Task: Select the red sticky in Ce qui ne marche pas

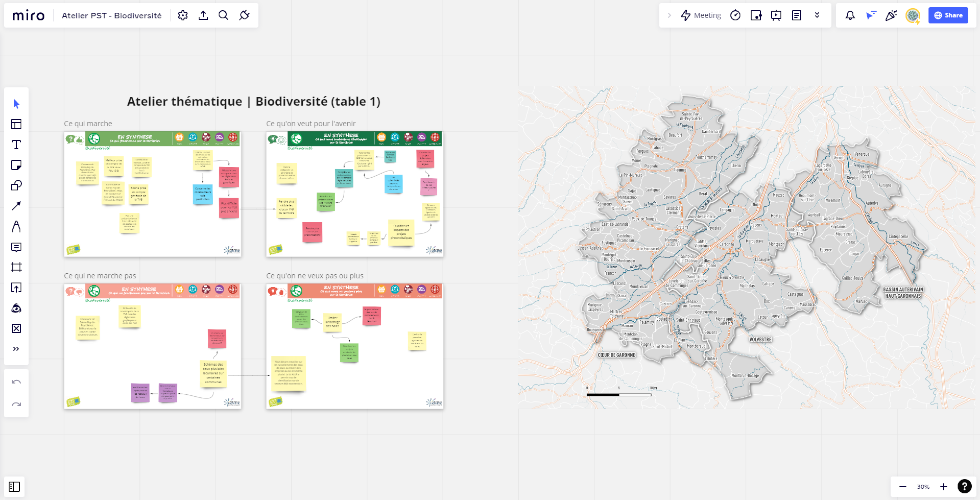Action: coord(216,338)
